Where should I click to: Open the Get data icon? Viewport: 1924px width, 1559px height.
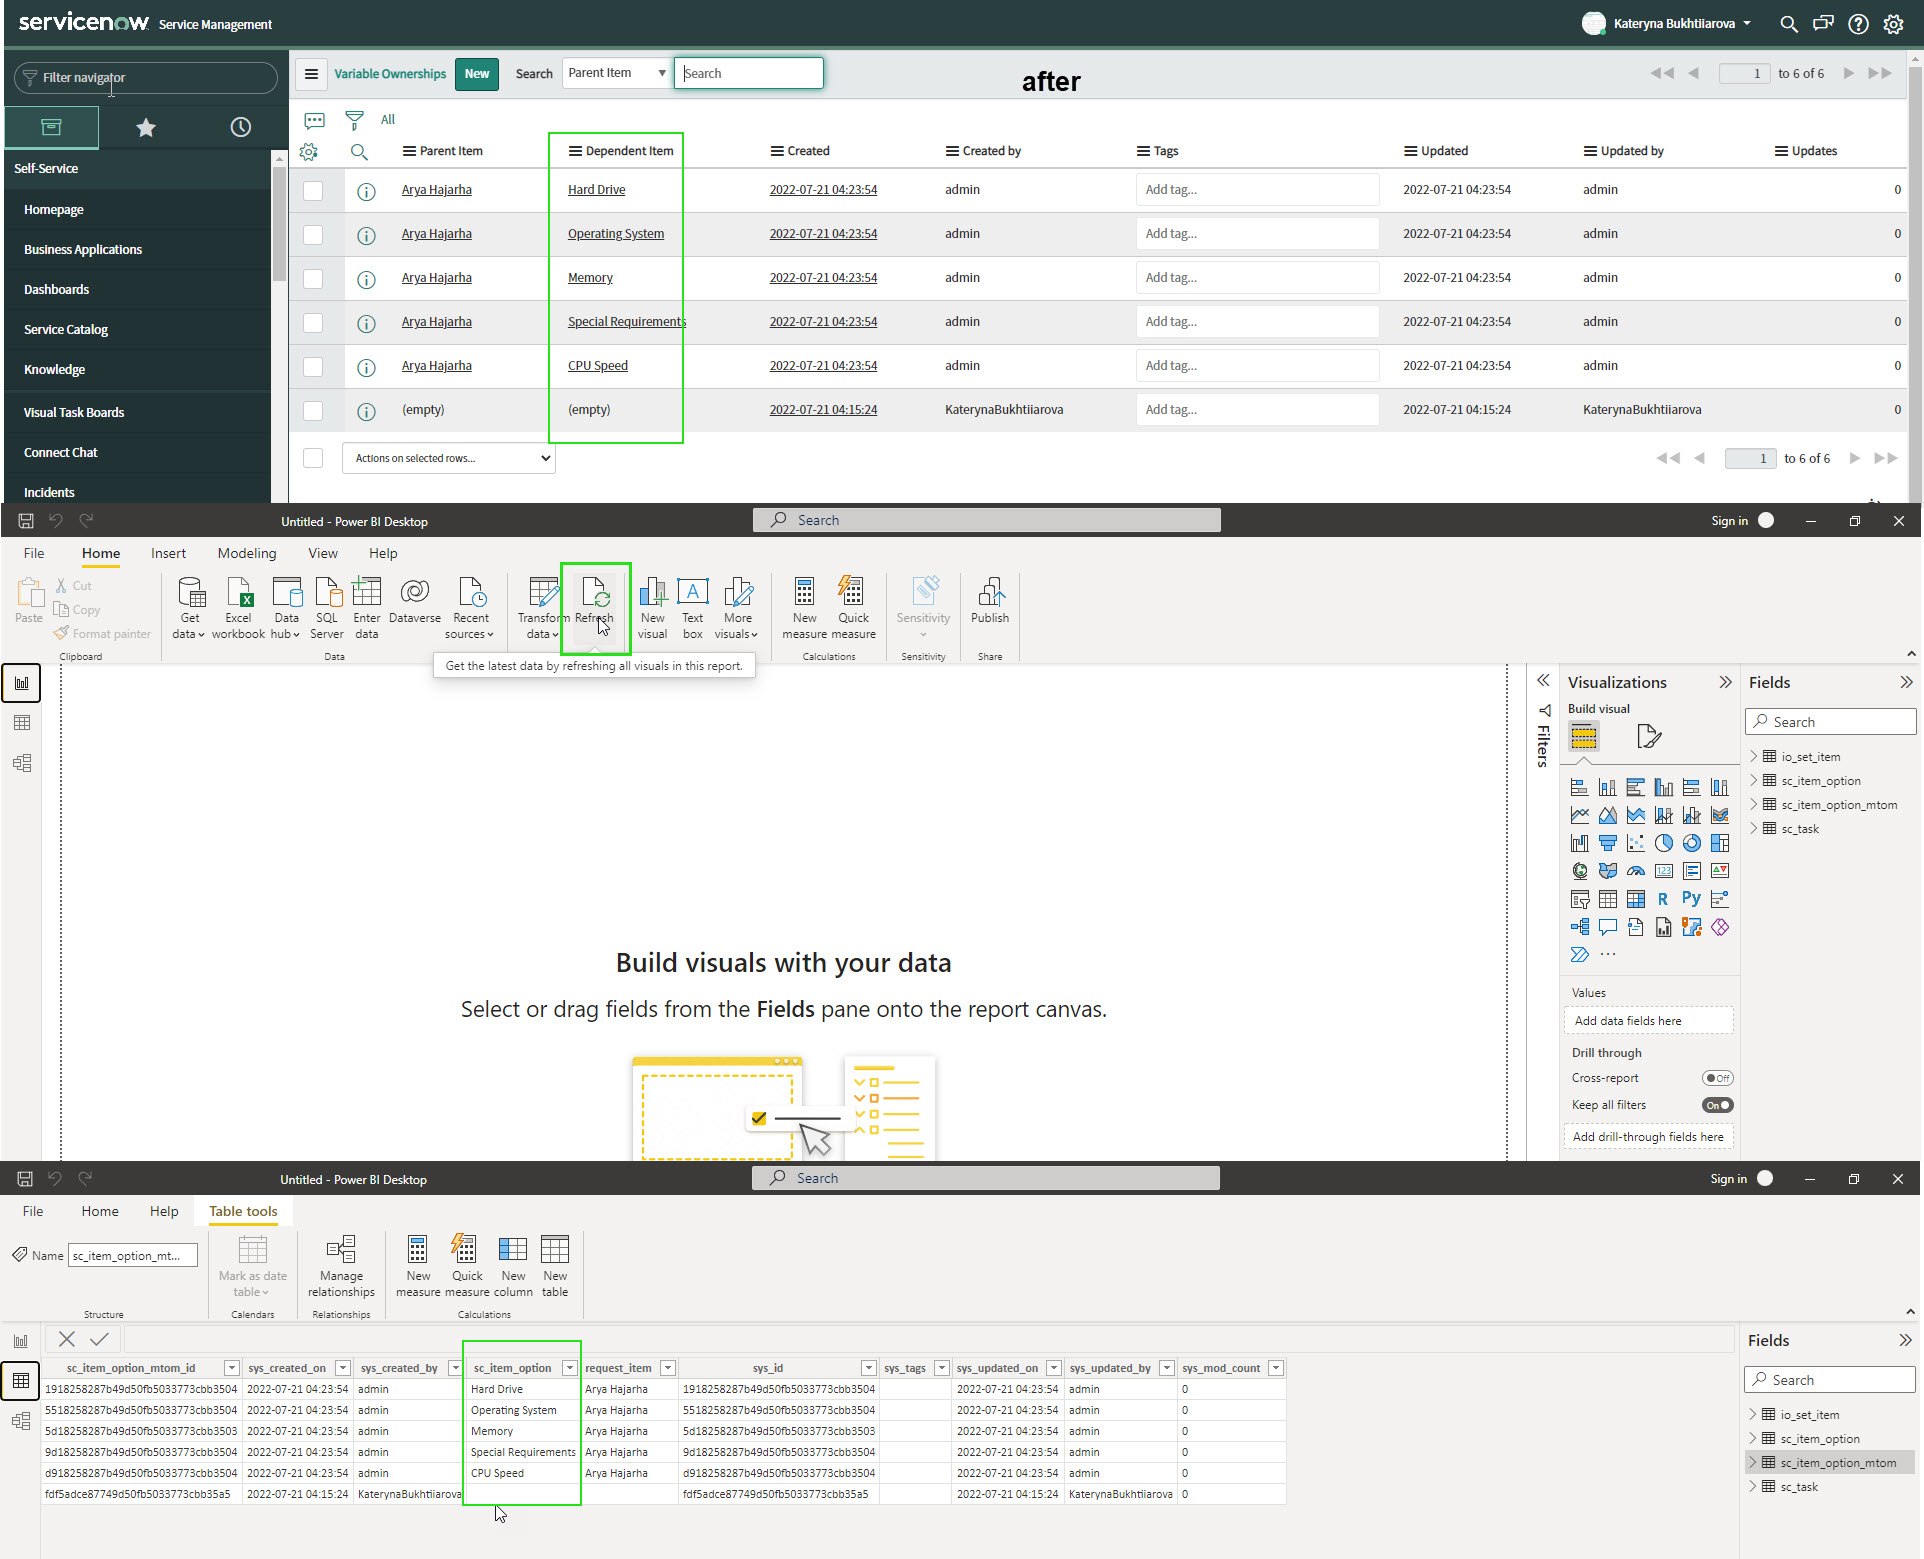click(190, 593)
